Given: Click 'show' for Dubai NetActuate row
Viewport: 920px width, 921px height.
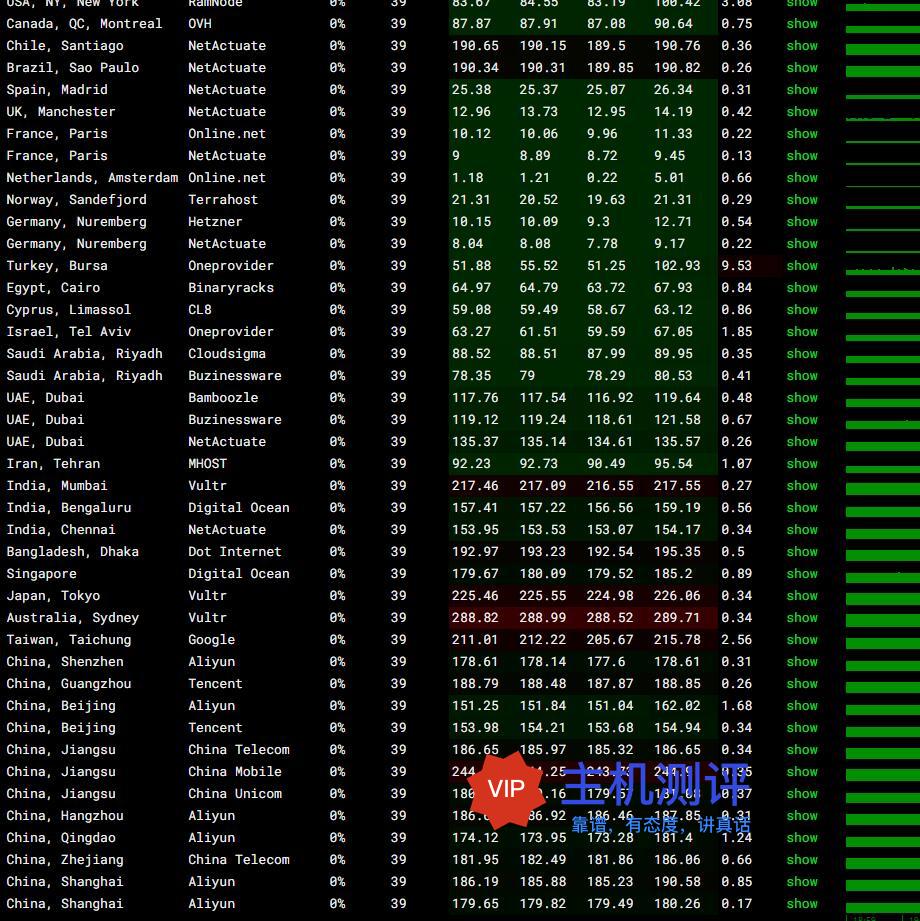Looking at the screenshot, I should (x=802, y=442).
